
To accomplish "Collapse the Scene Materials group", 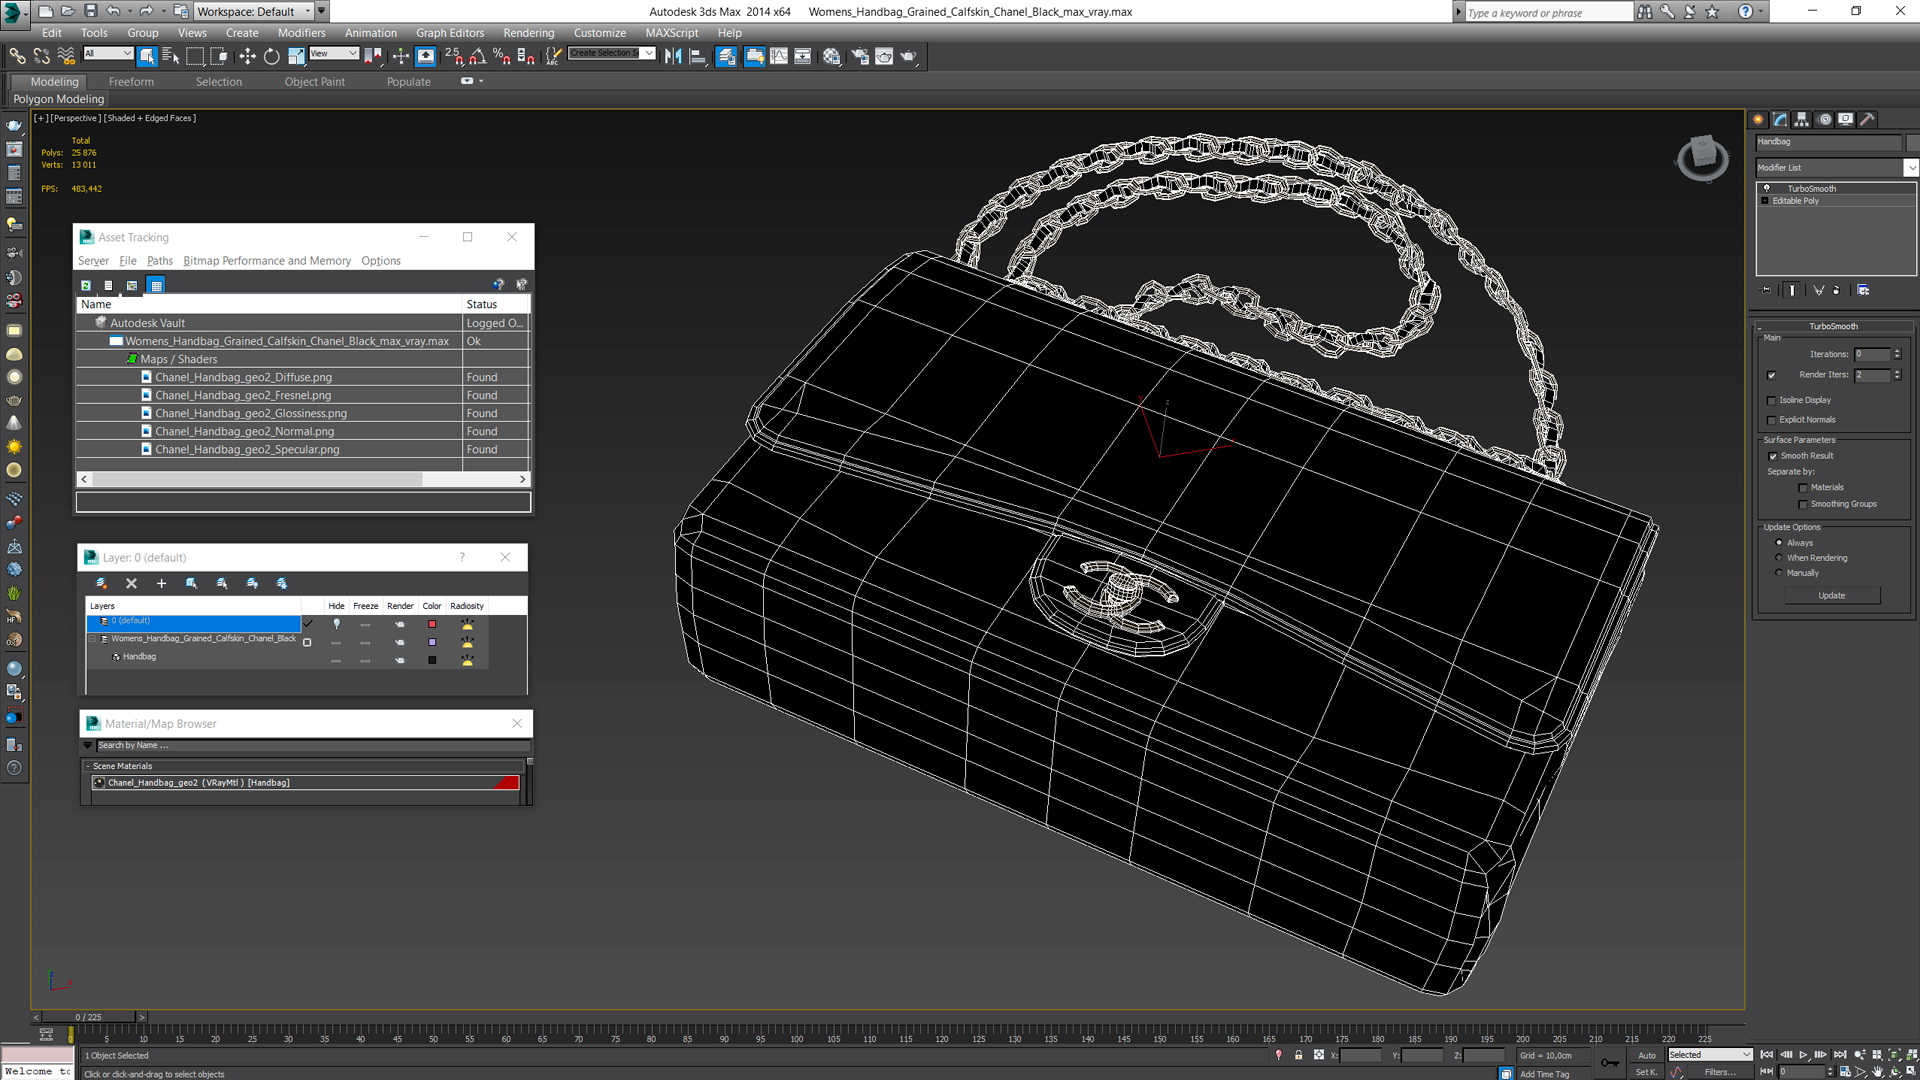I will (88, 766).
